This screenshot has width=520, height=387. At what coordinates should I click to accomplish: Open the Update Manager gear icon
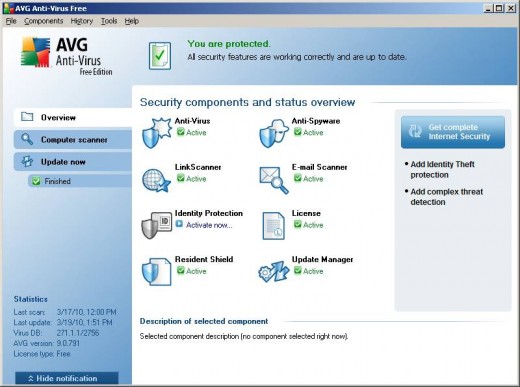click(273, 271)
